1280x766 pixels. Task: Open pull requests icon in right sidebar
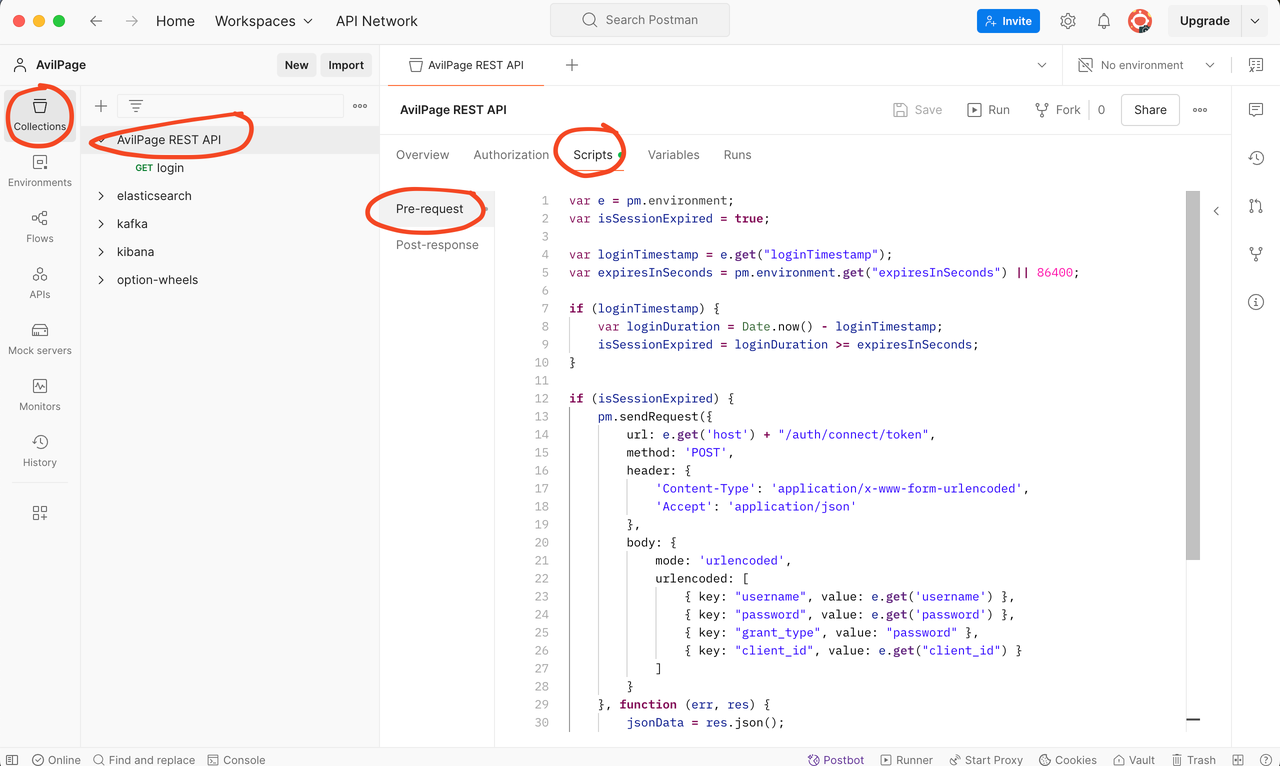[x=1256, y=206]
